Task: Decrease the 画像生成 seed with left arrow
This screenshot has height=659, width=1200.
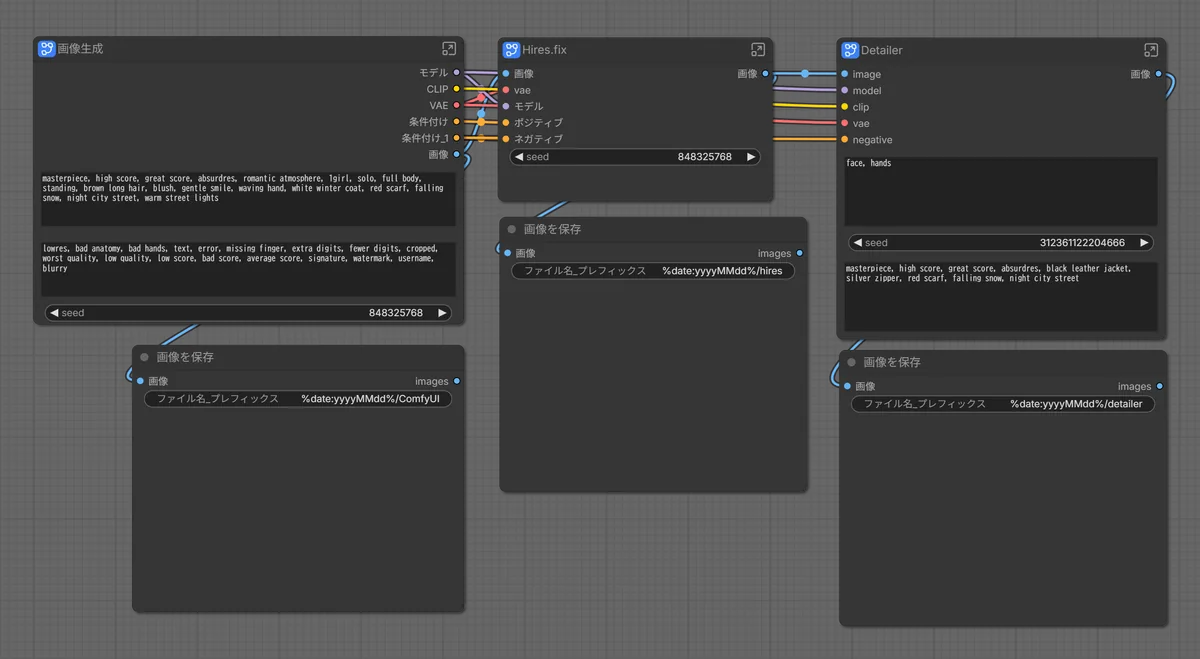Action: pyautogui.click(x=54, y=313)
